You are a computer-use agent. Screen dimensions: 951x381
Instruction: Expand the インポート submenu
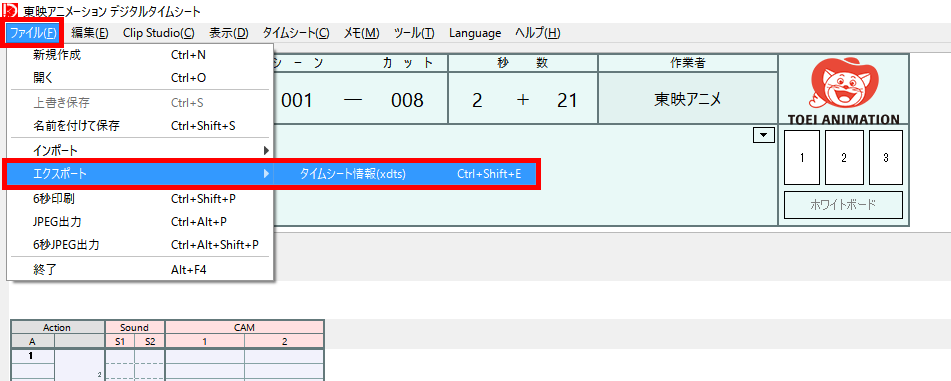pyautogui.click(x=140, y=150)
